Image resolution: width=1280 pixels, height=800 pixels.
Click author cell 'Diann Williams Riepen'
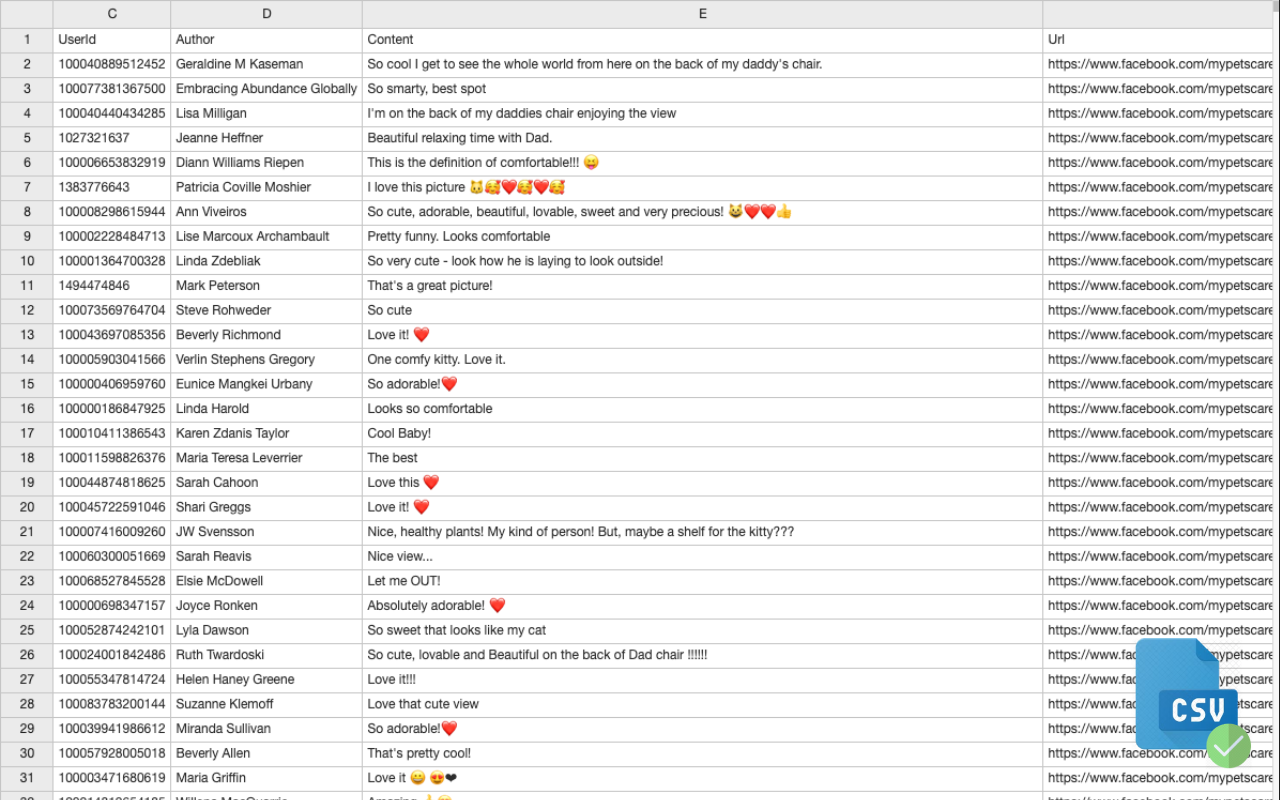pyautogui.click(x=267, y=163)
